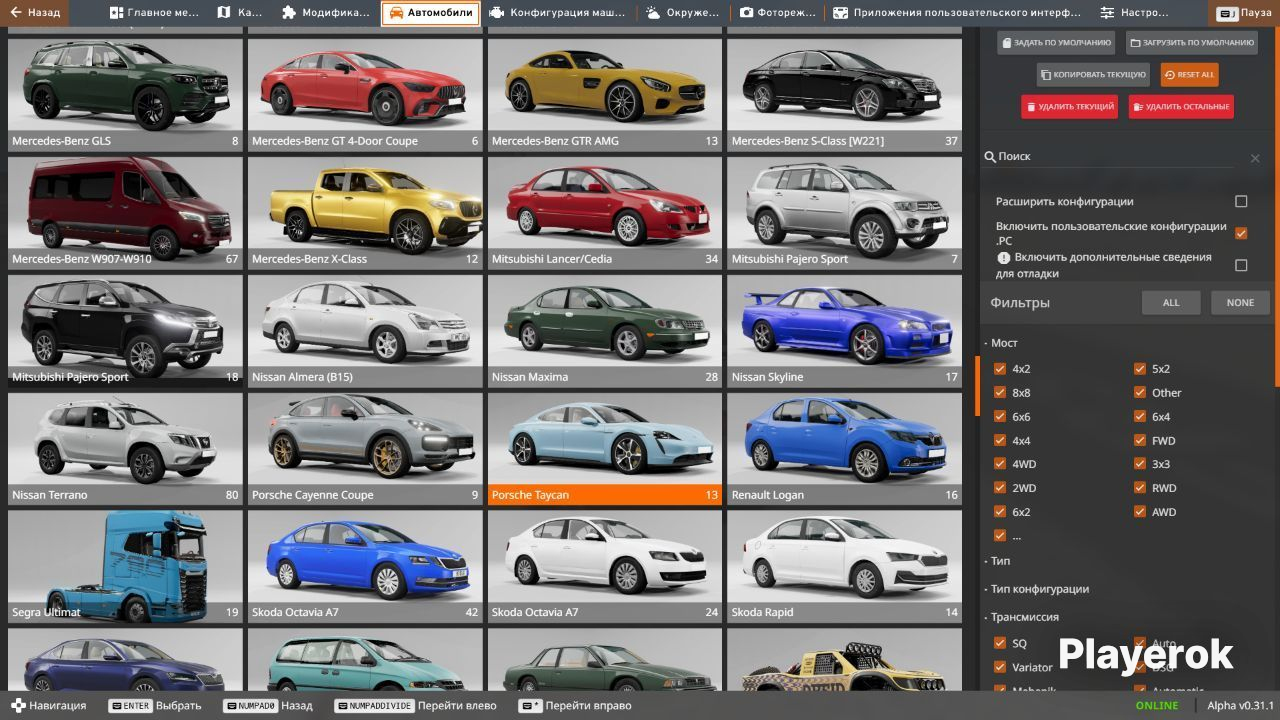The image size is (1280, 720).
Task: Click the warning icon beside debug info option
Action: pyautogui.click(x=1003, y=257)
